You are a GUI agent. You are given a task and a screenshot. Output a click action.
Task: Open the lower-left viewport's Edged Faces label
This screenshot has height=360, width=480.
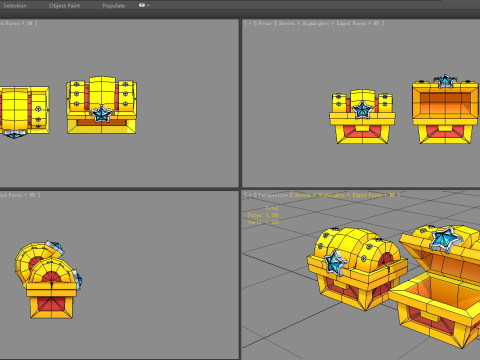17,195
